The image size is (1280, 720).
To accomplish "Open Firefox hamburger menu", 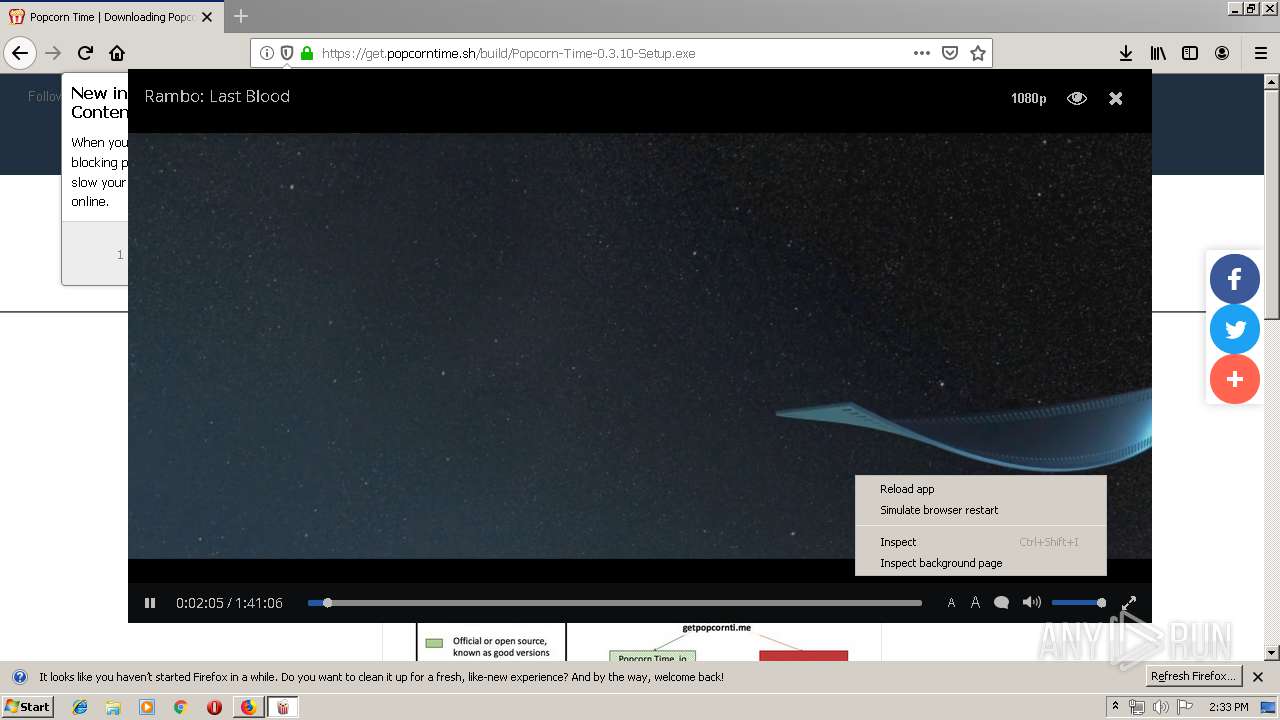I will [1261, 53].
